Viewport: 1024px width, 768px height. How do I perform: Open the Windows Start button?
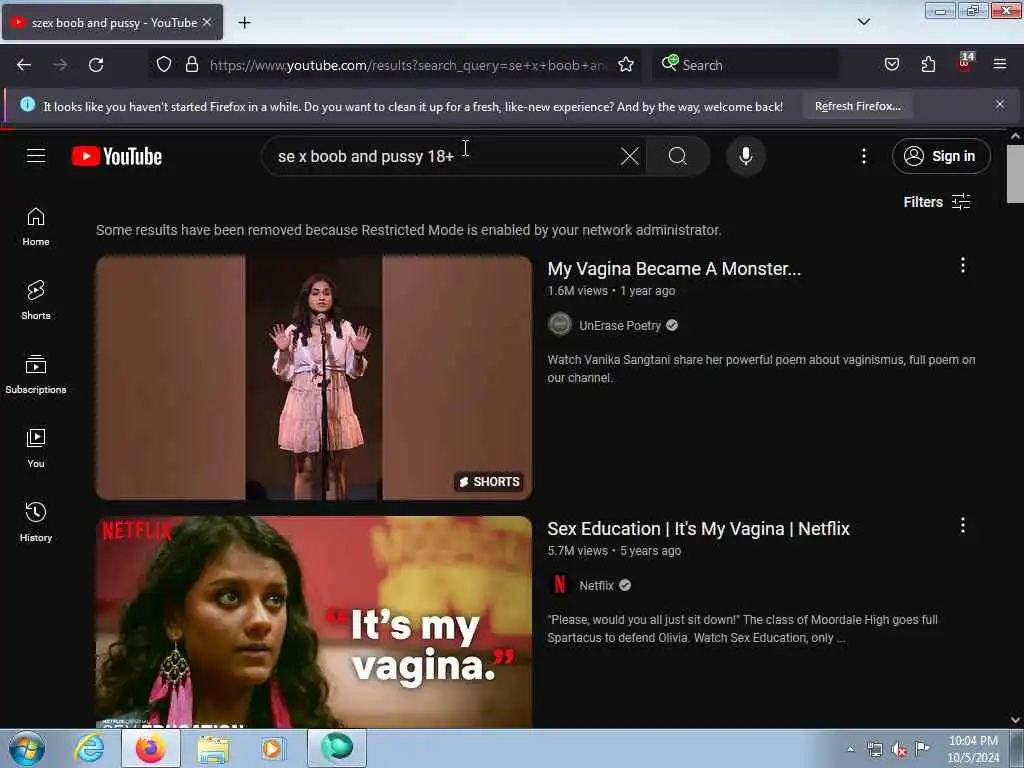tap(27, 748)
